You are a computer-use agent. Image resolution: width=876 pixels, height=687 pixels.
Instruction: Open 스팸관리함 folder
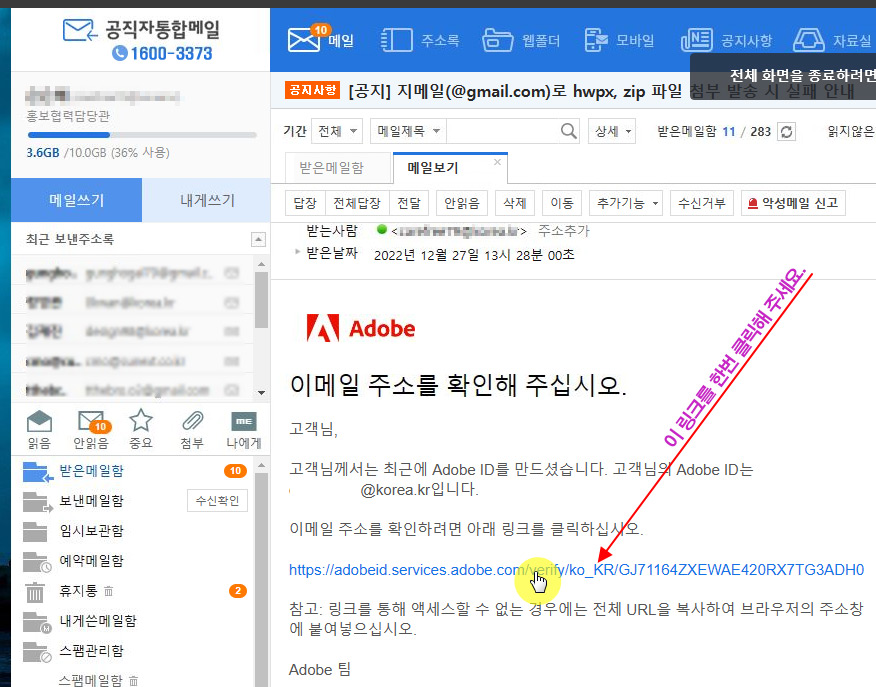click(x=92, y=651)
